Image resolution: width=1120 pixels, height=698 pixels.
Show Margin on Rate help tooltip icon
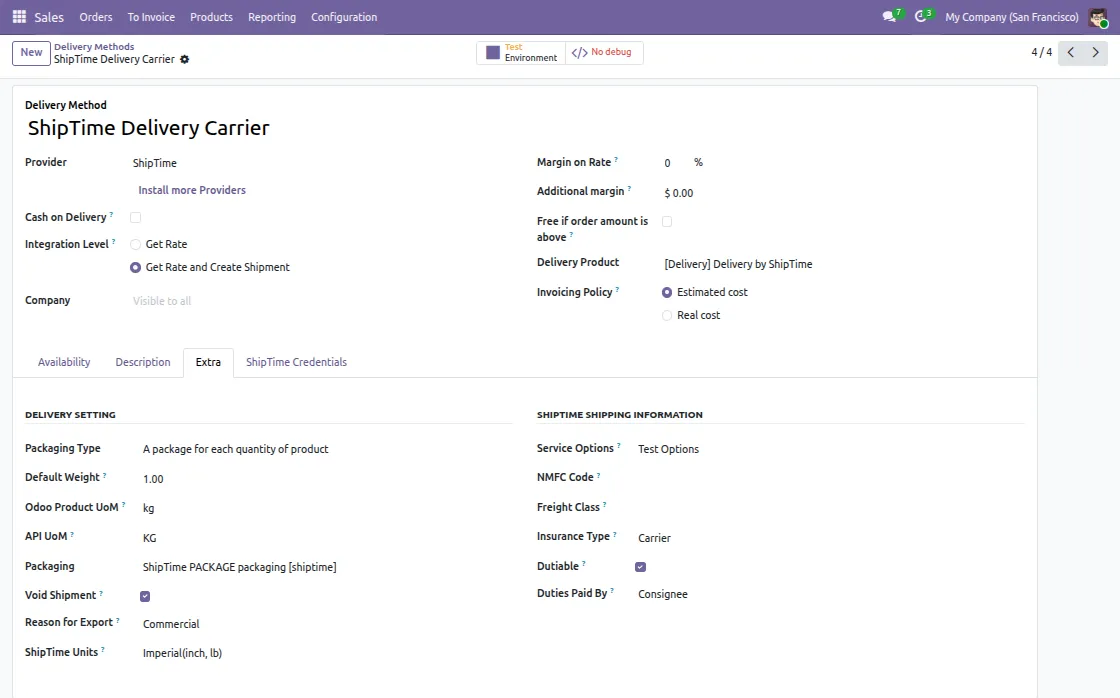click(616, 159)
